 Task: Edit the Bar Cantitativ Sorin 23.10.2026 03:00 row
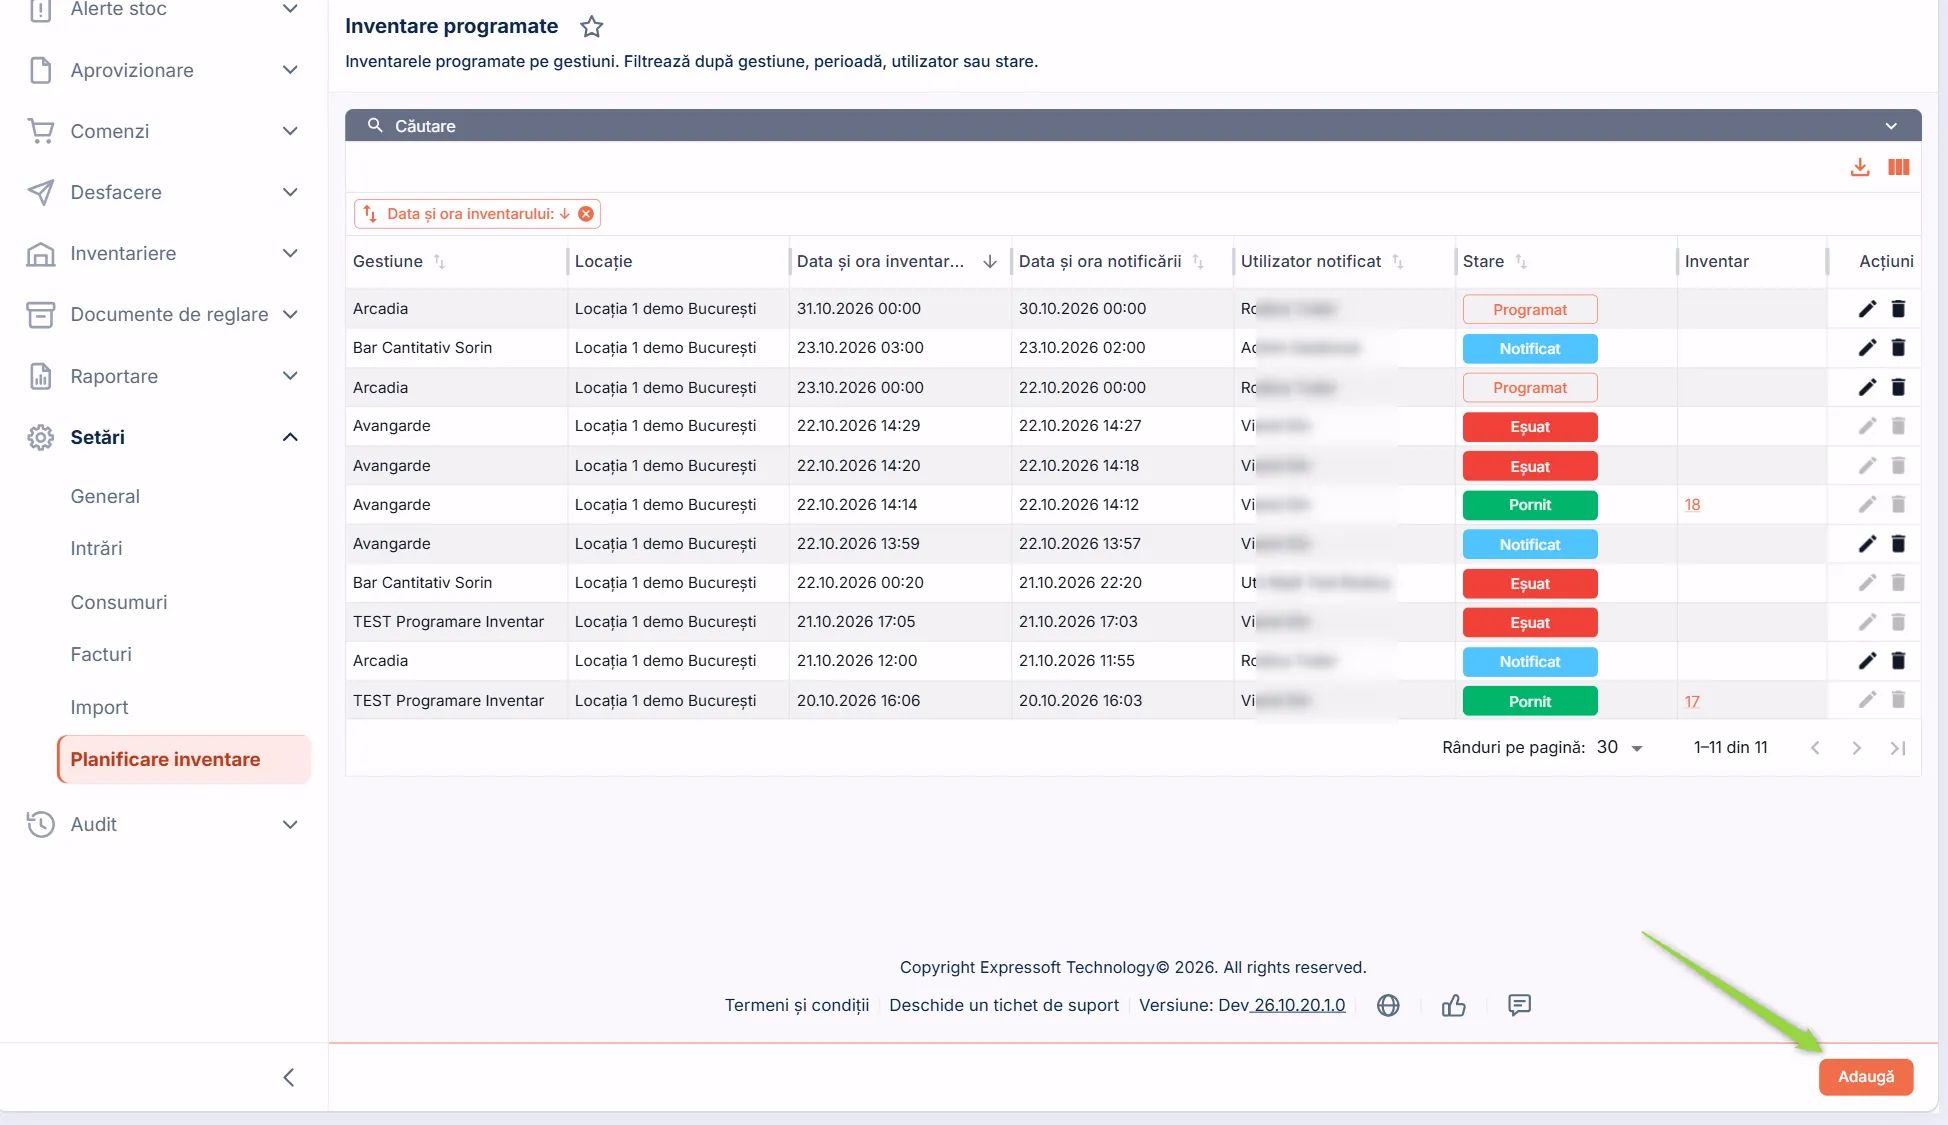[x=1867, y=348]
